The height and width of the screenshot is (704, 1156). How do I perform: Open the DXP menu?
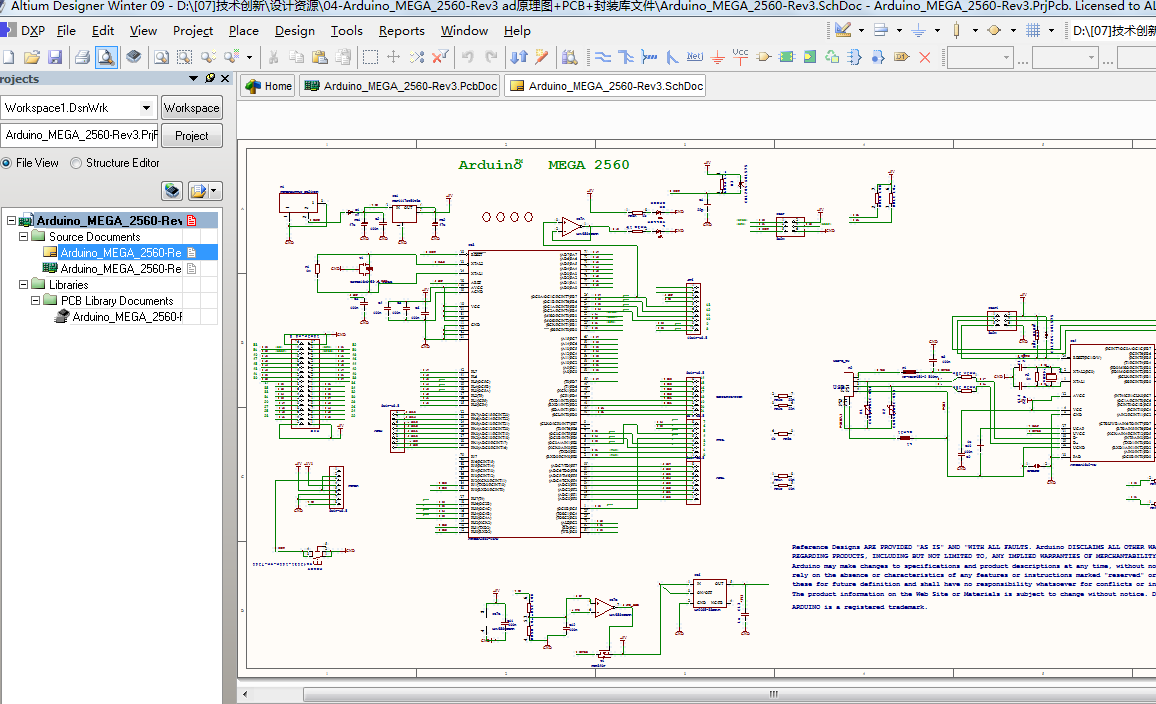click(x=32, y=31)
